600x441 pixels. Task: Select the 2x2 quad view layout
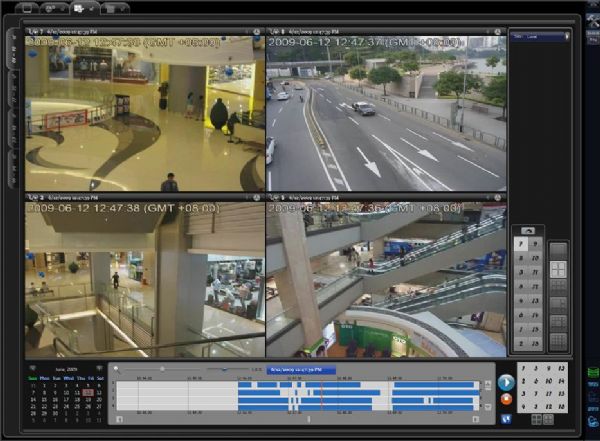[558, 269]
